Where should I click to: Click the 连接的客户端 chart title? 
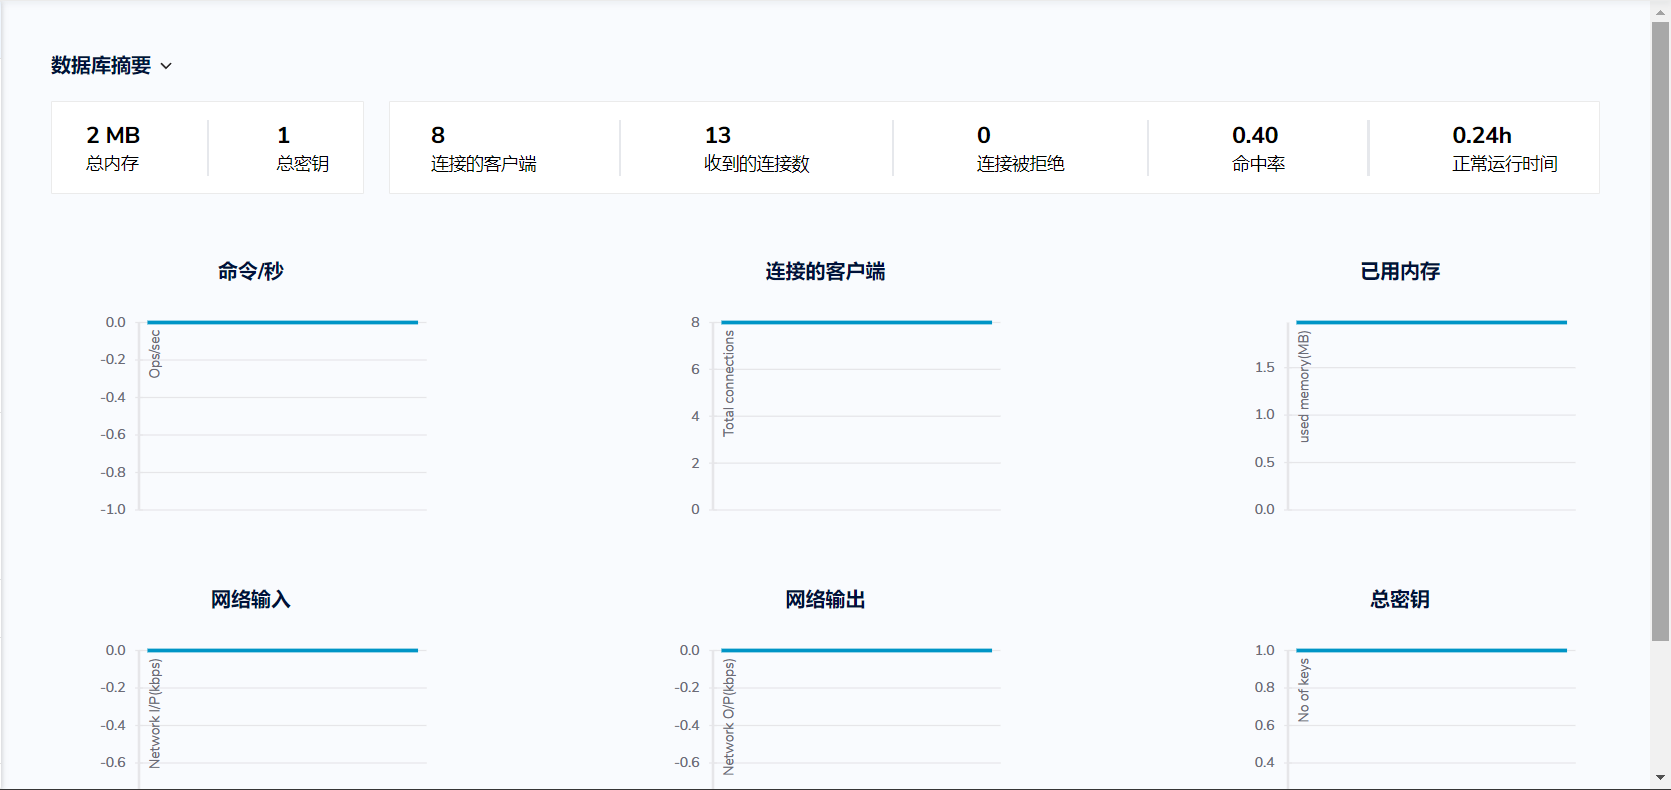(x=825, y=271)
